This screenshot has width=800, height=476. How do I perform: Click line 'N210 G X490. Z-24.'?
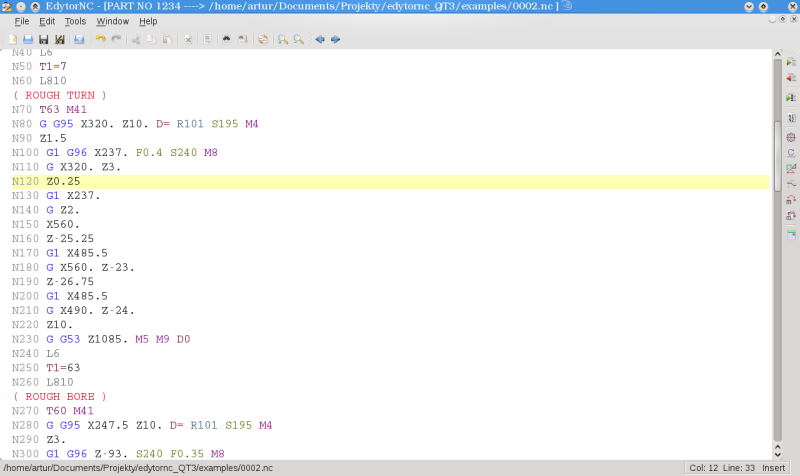click(73, 311)
